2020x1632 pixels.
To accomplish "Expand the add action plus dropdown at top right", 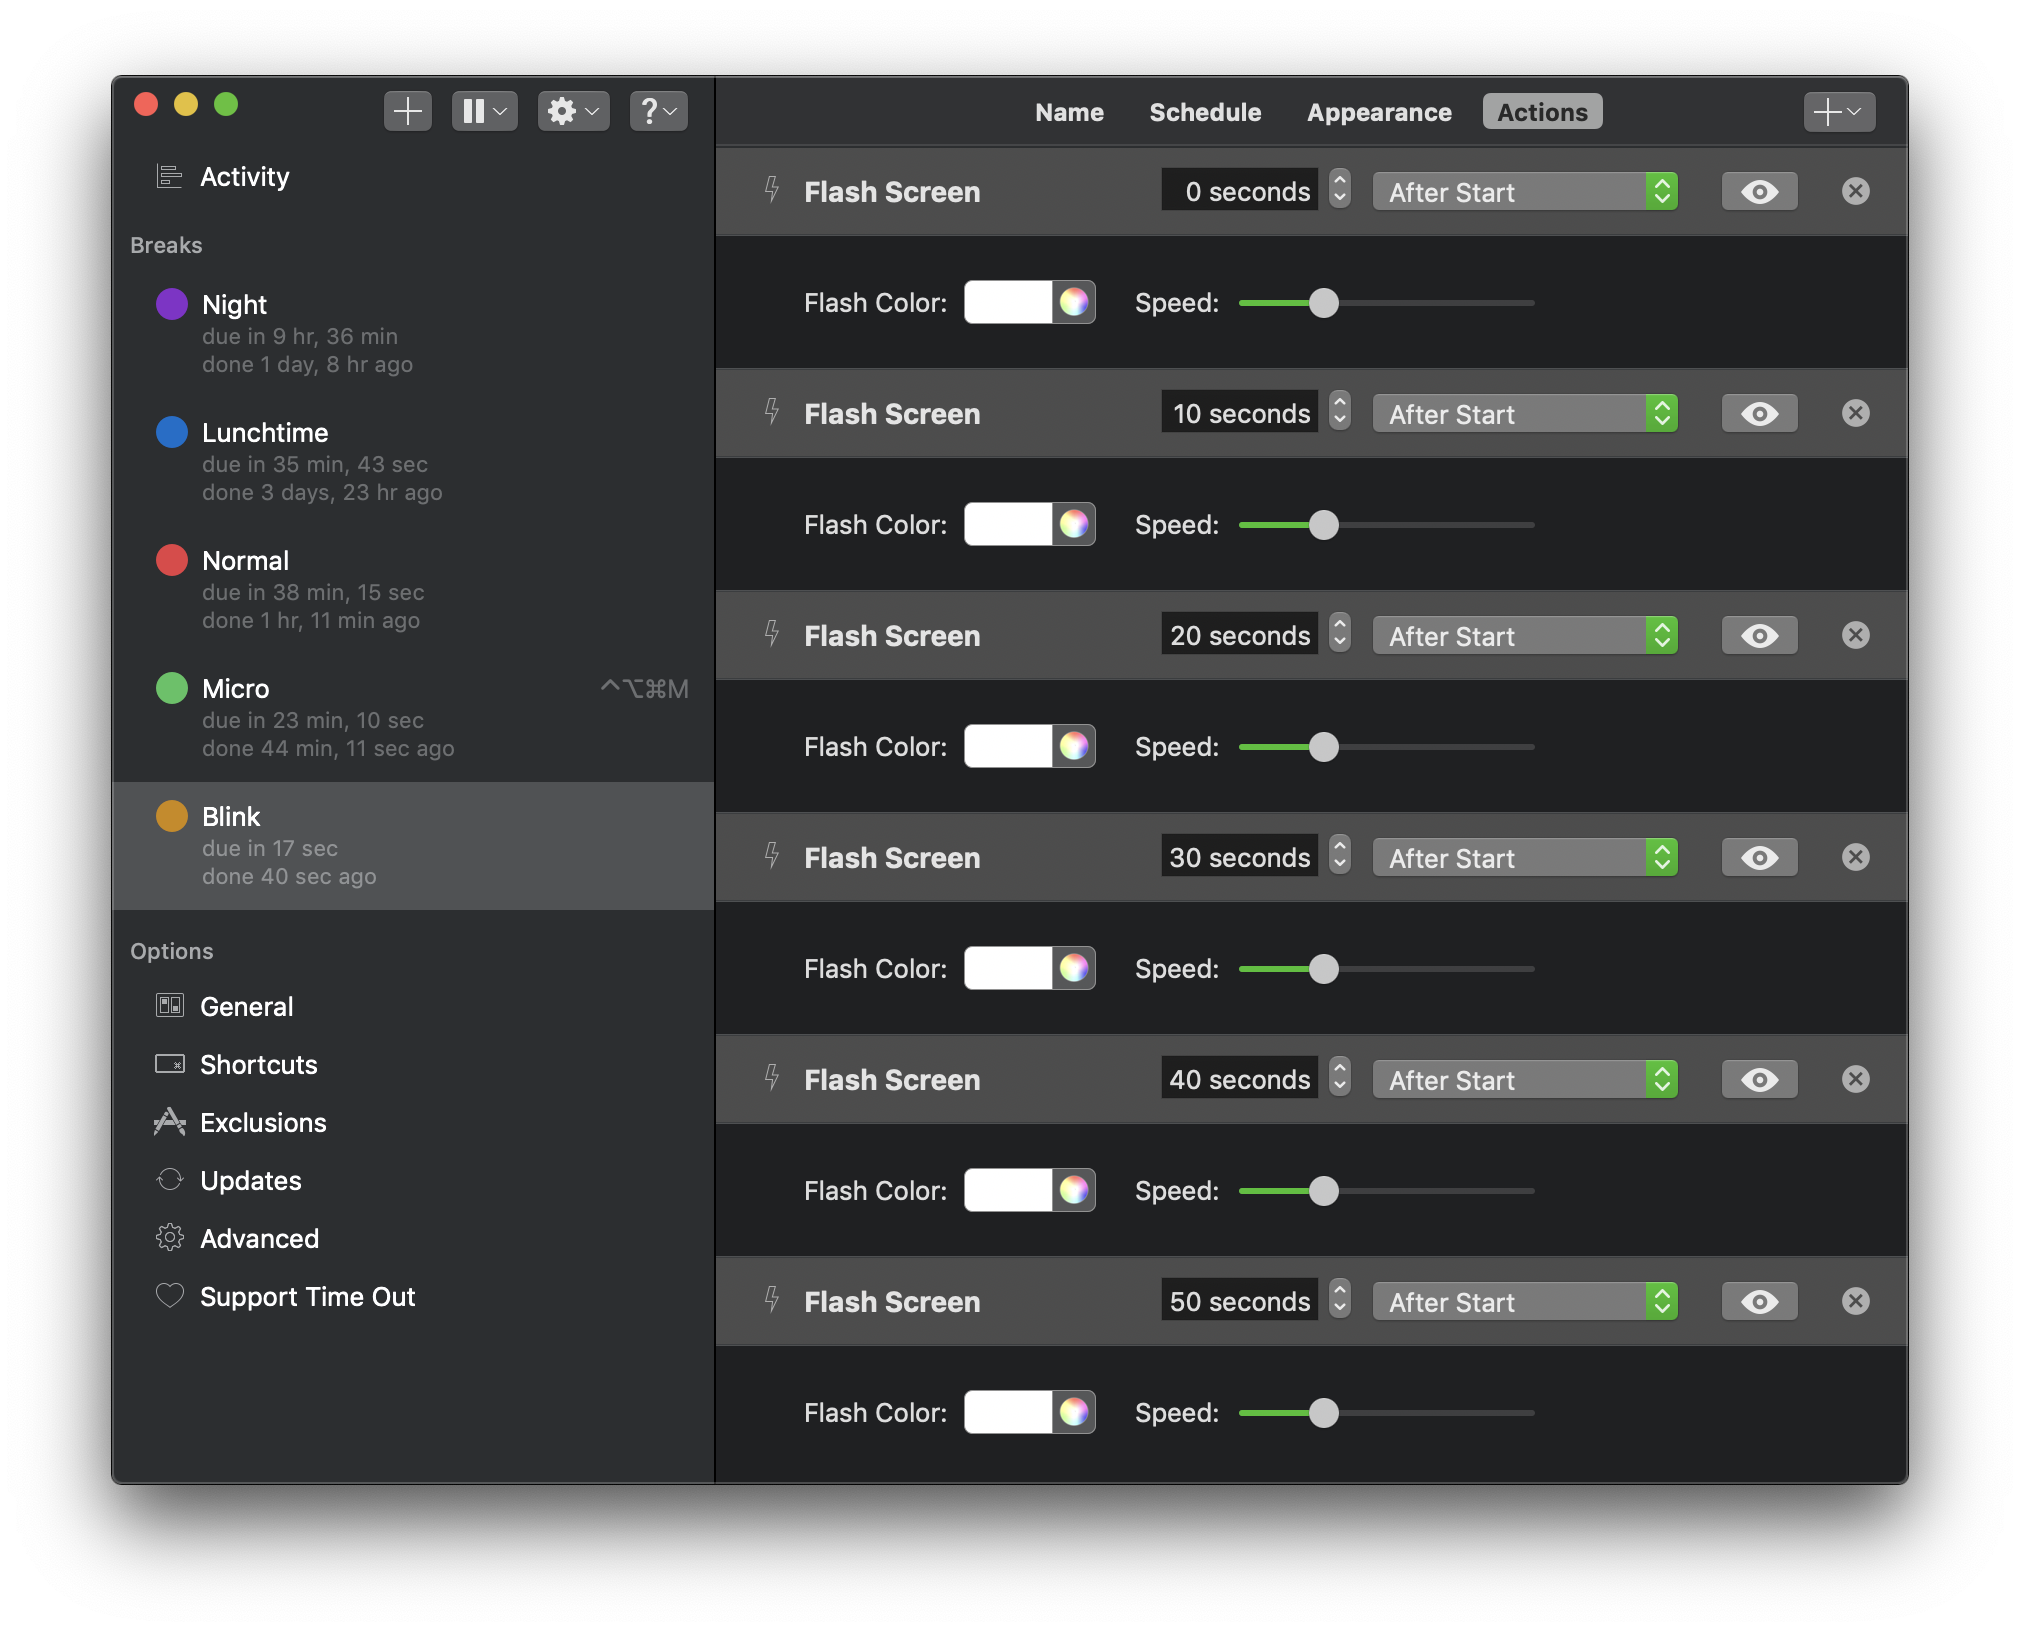I will click(x=1839, y=112).
